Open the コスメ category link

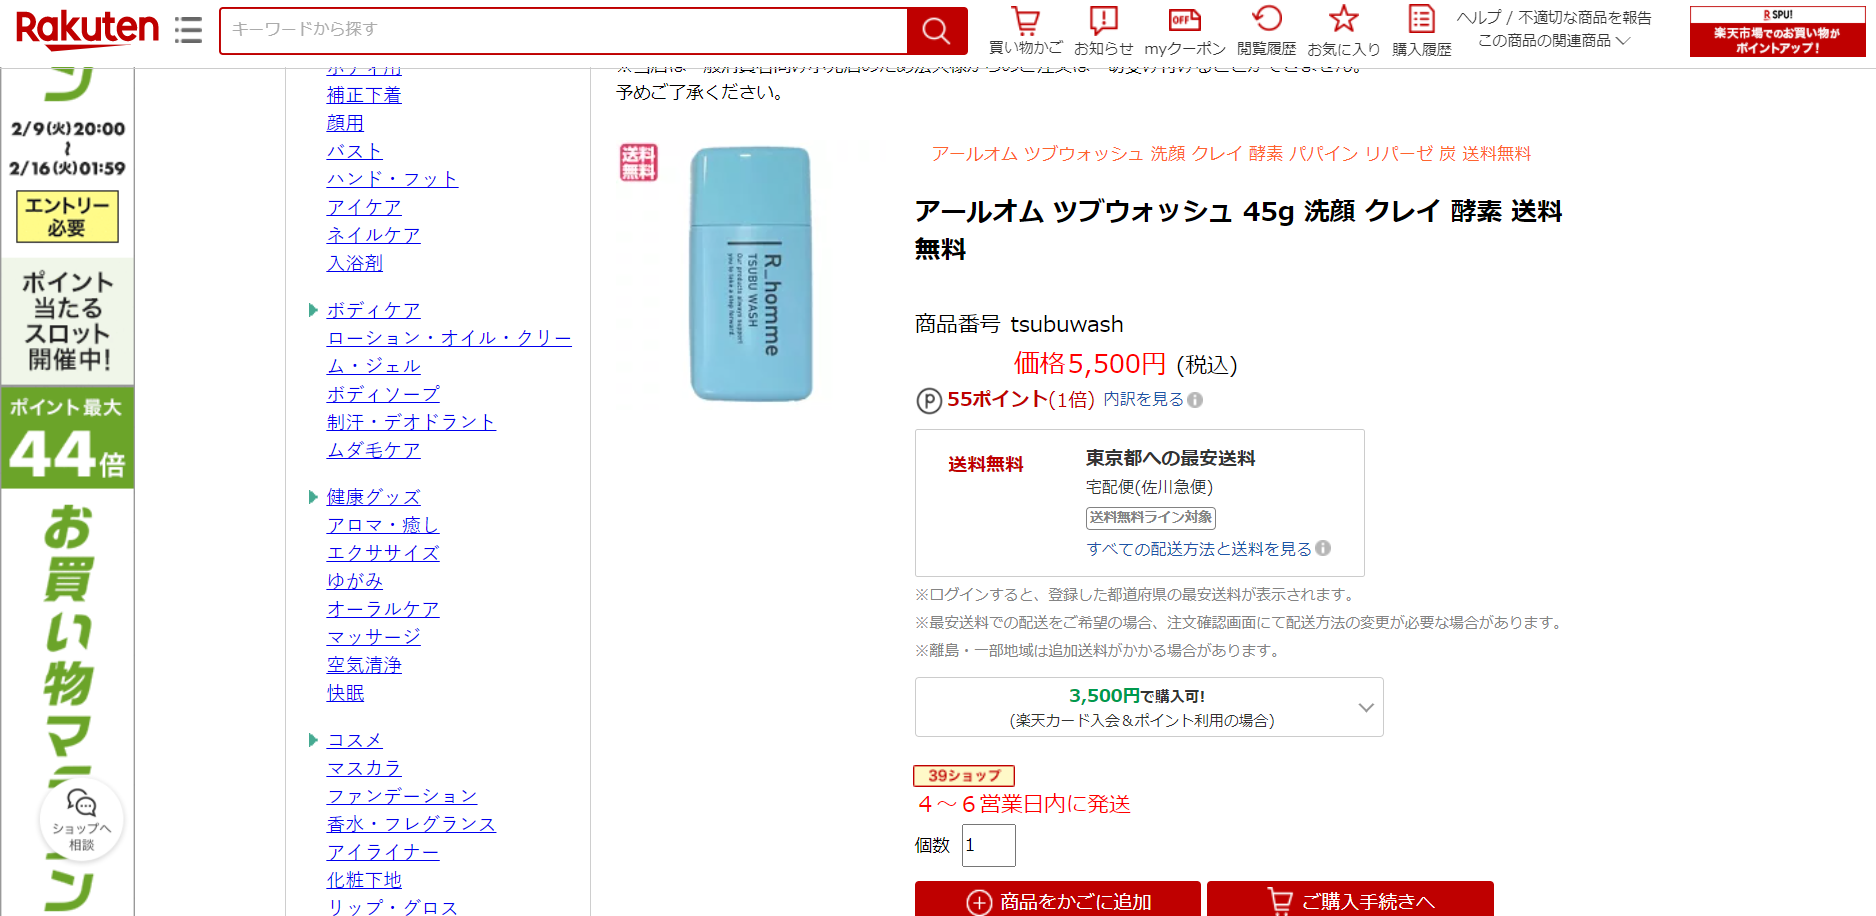pyautogui.click(x=355, y=740)
